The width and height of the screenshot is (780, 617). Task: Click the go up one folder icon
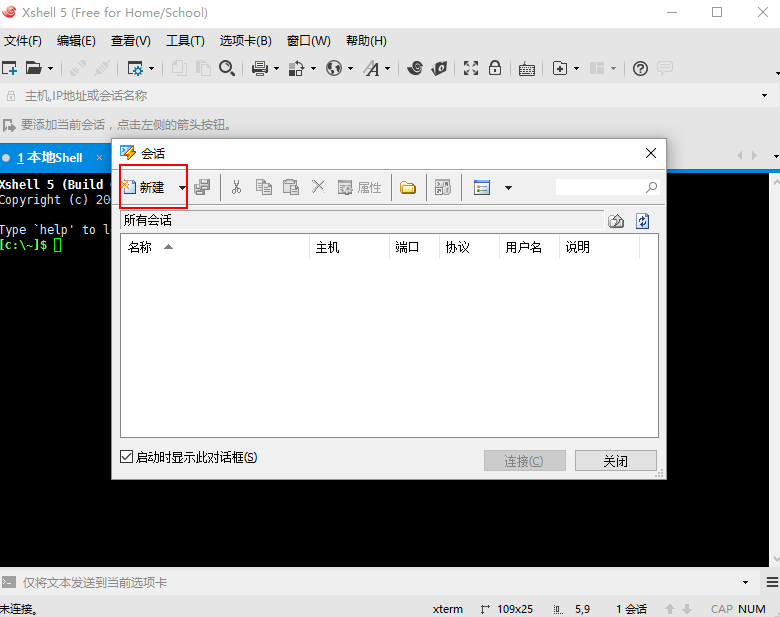pyautogui.click(x=616, y=221)
